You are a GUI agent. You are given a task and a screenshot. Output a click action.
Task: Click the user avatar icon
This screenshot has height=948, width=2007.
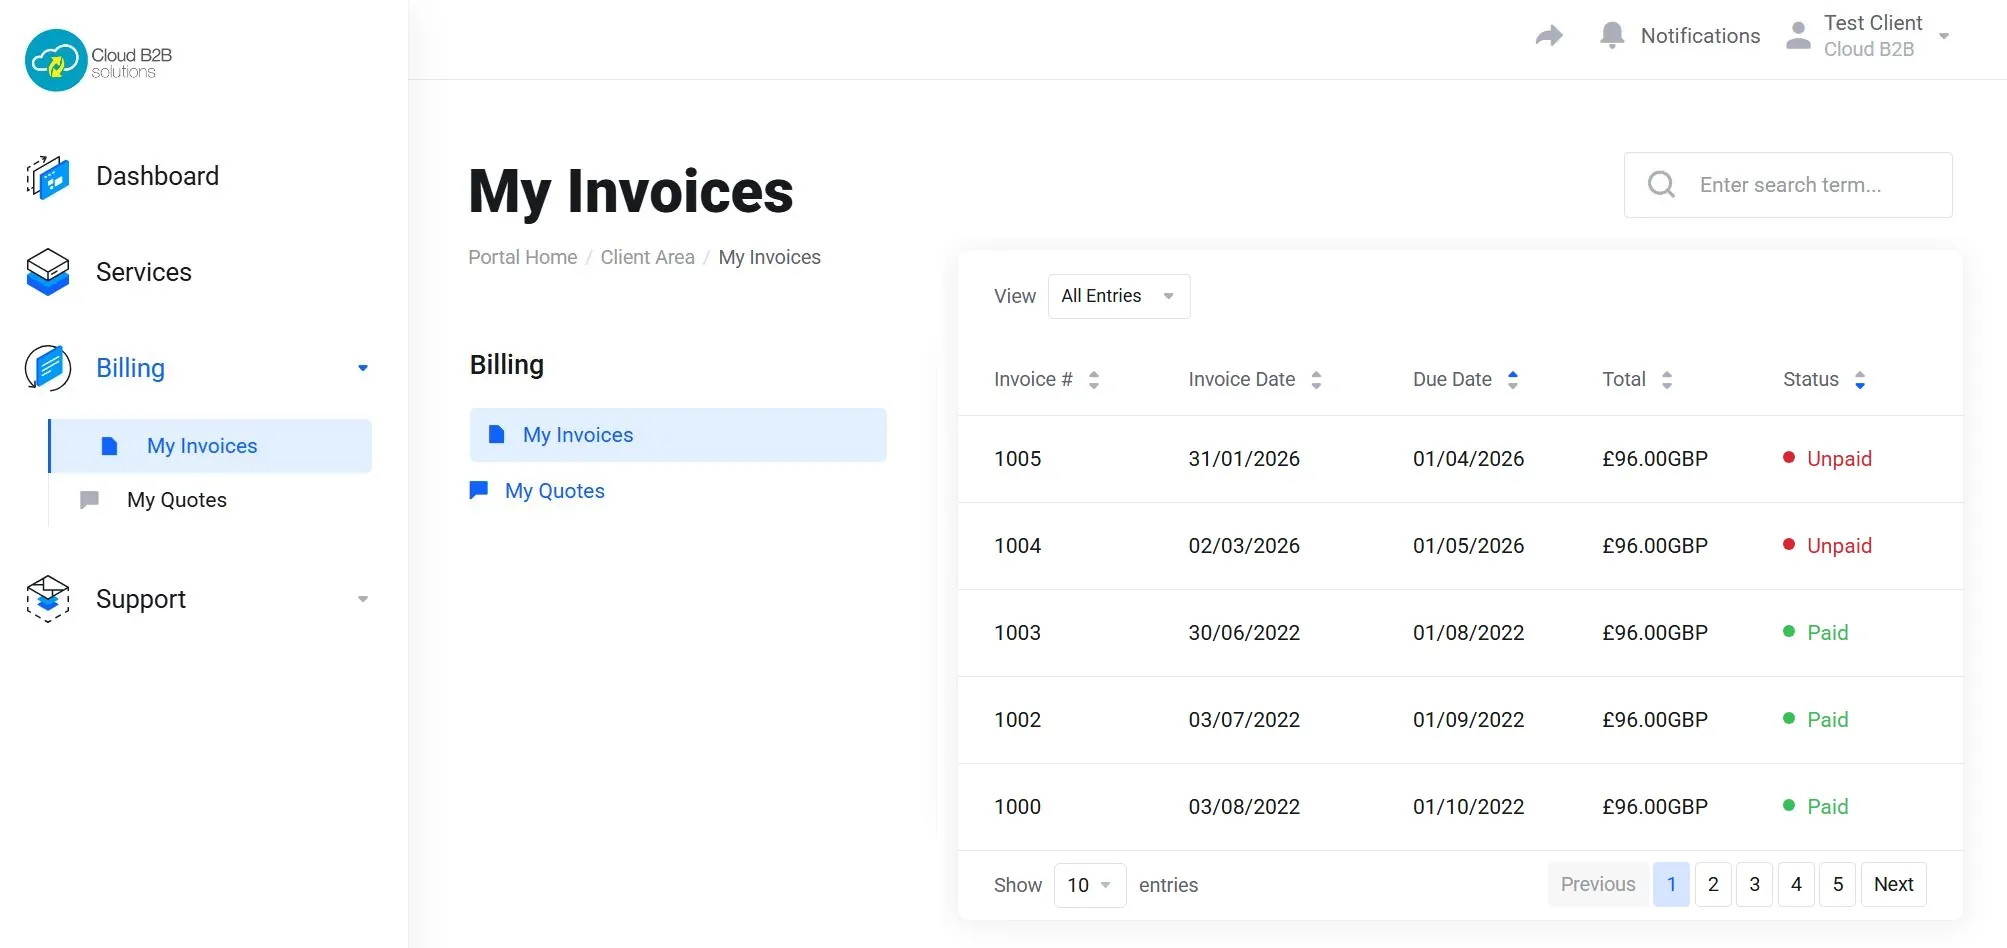click(x=1798, y=36)
